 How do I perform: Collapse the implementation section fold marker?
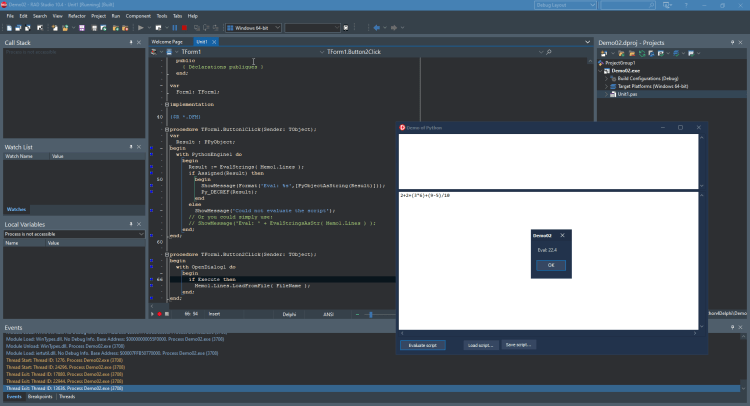pyautogui.click(x=167, y=104)
